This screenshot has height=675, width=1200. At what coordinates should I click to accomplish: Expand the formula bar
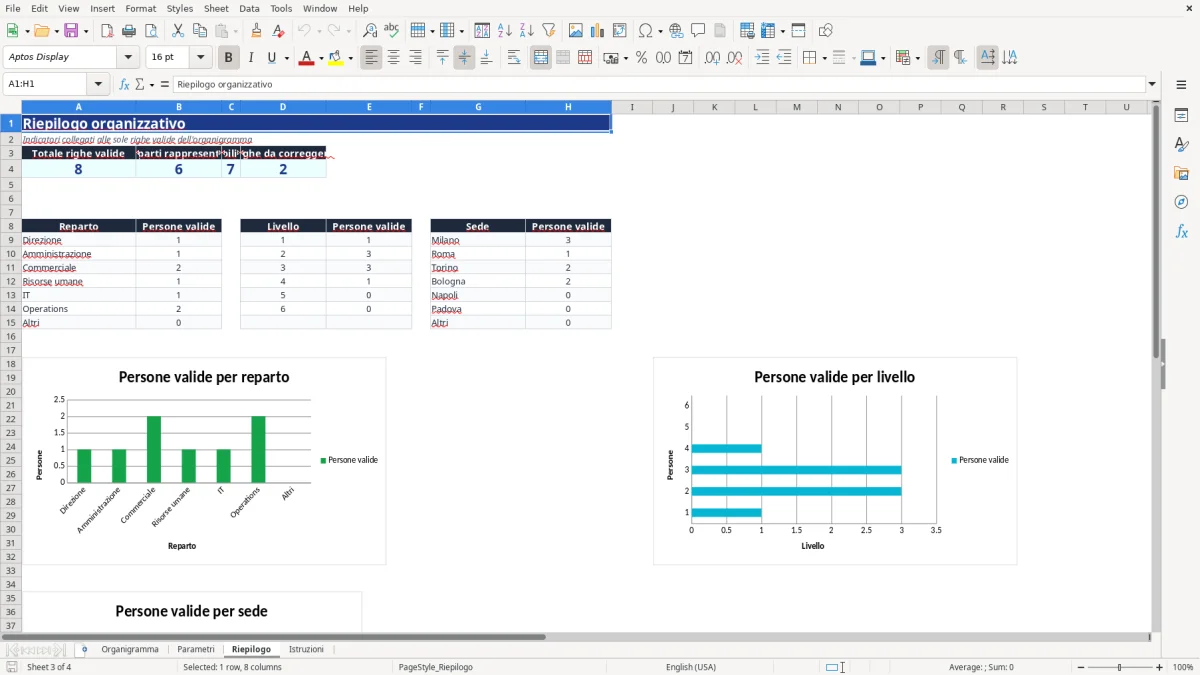point(1152,84)
